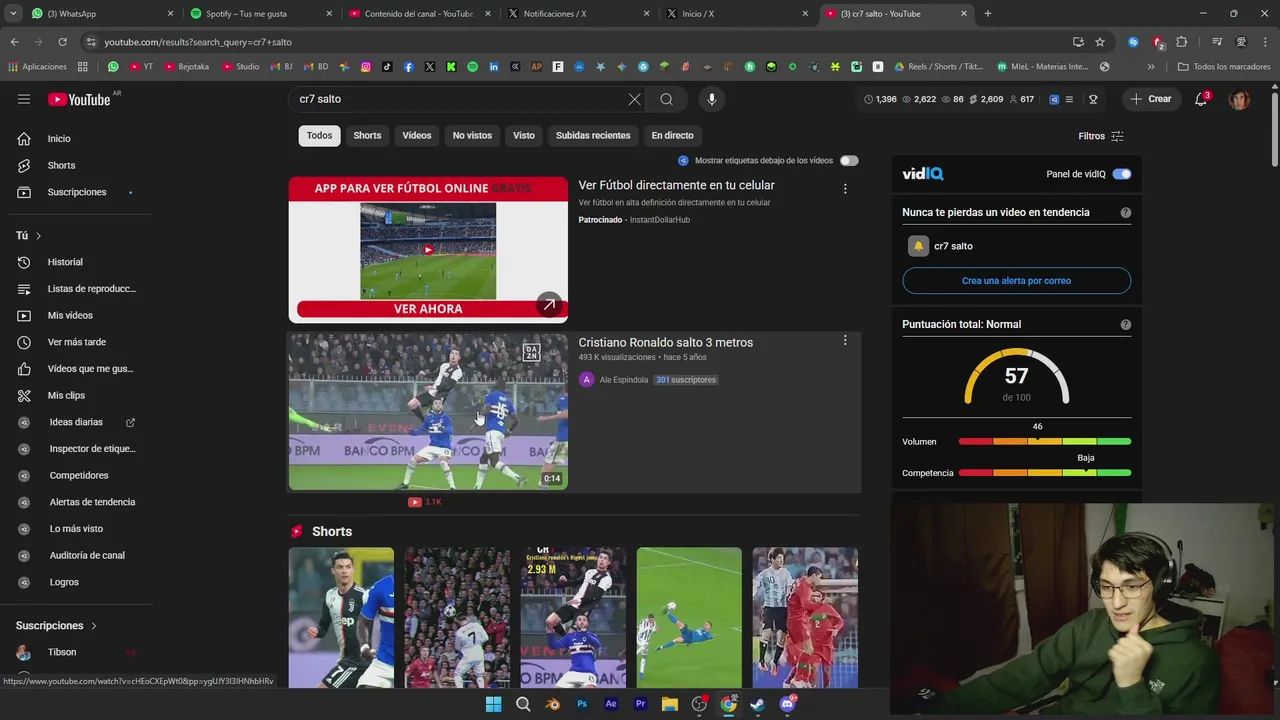
Task: Open the Chrome tab search dropdown
Action: click(13, 14)
